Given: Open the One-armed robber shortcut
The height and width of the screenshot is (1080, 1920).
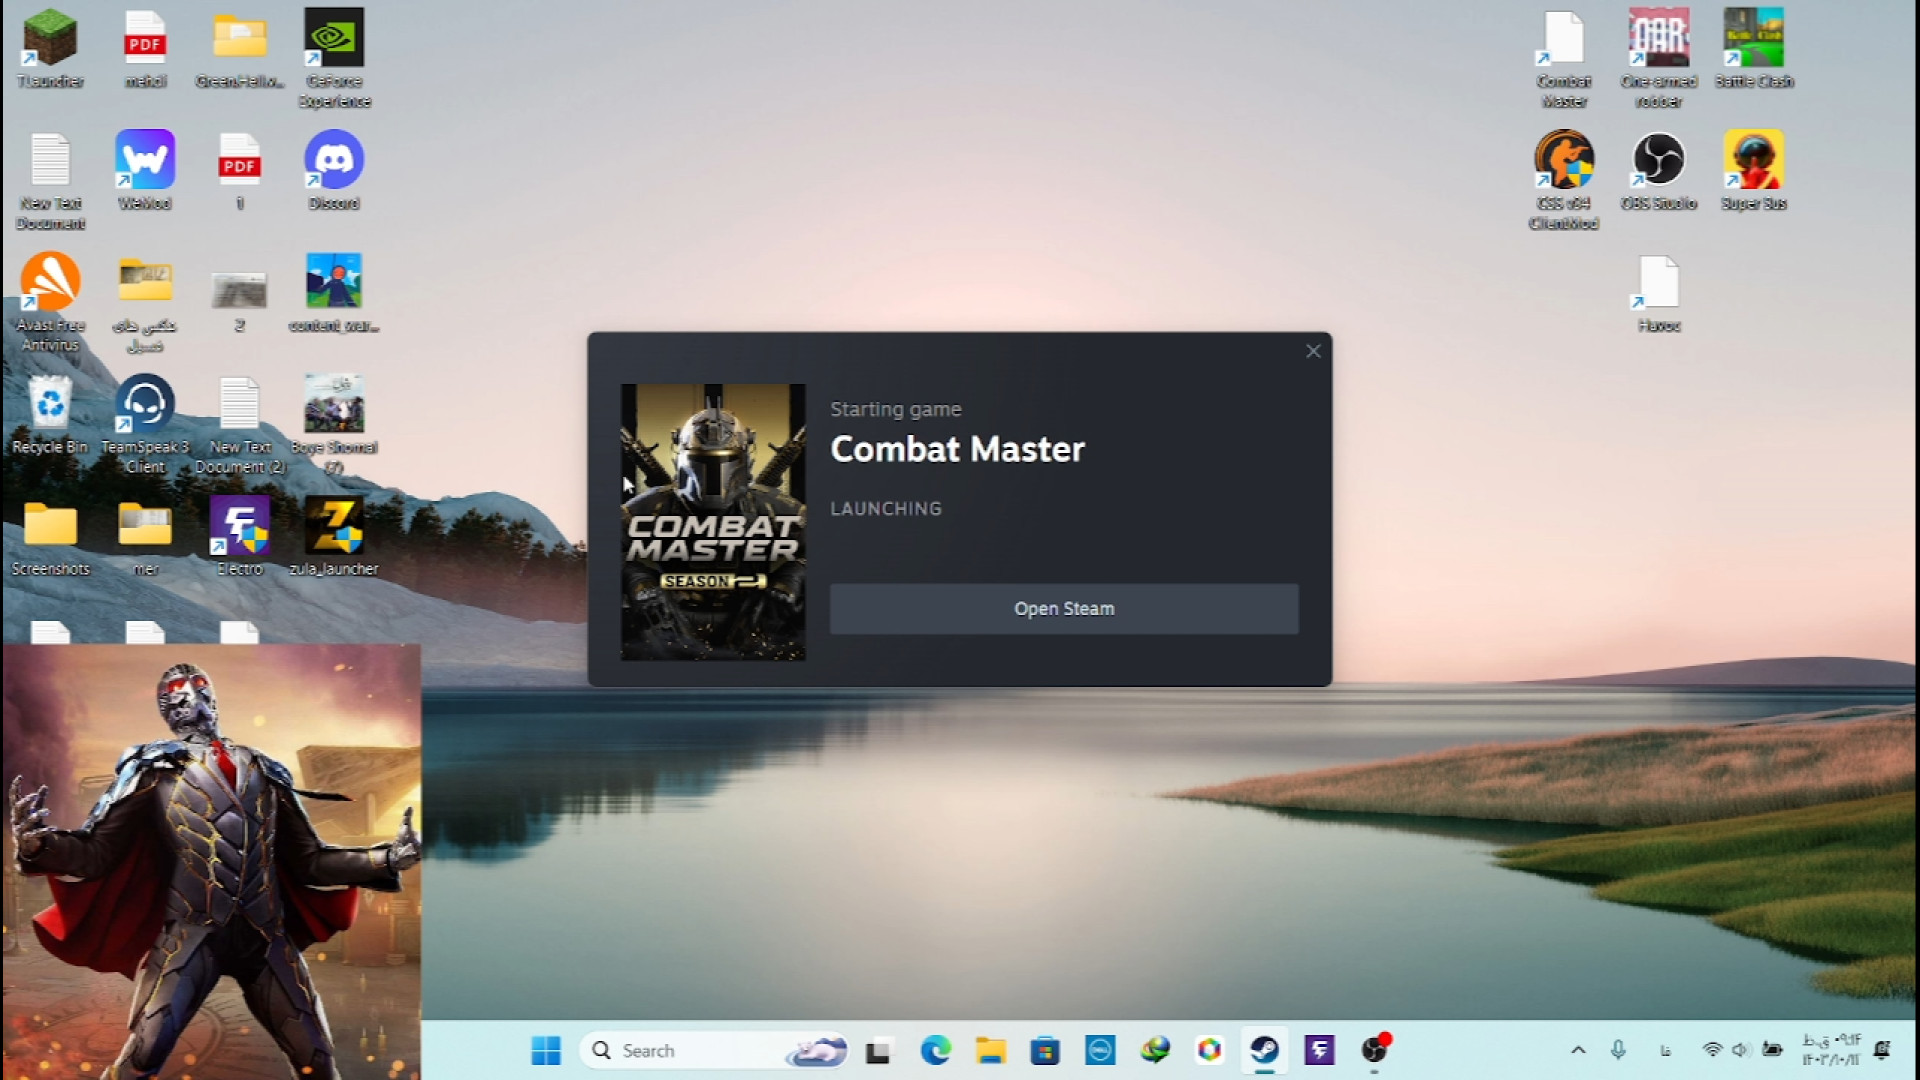Looking at the screenshot, I should pyautogui.click(x=1659, y=58).
